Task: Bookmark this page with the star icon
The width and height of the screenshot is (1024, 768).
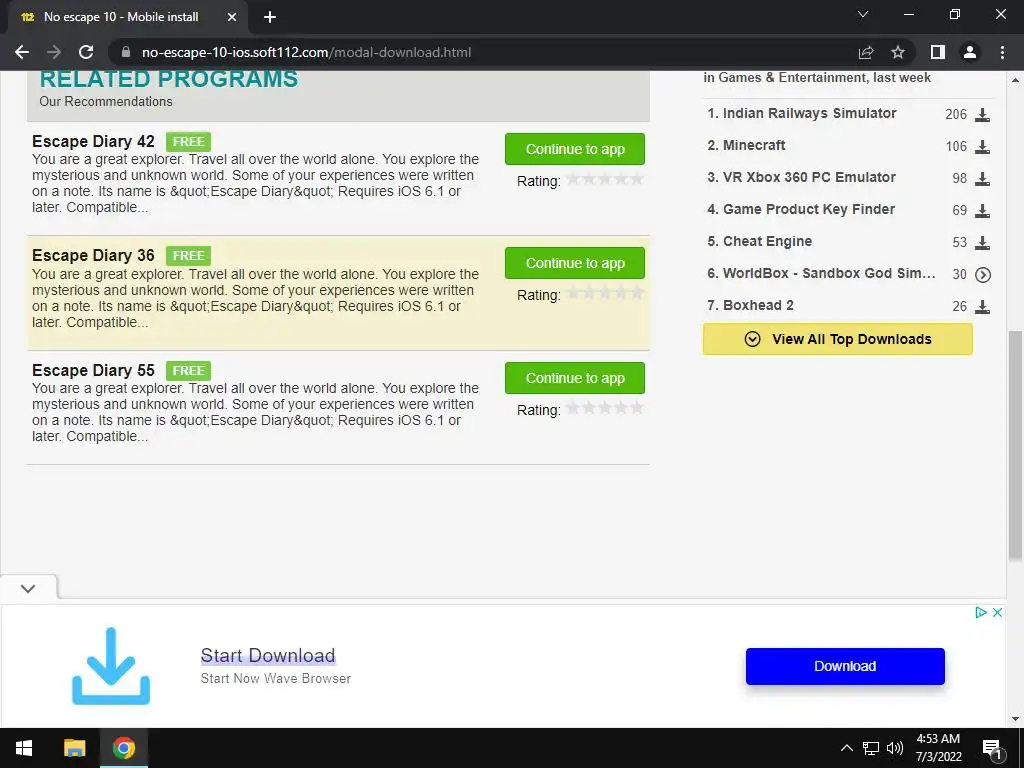Action: 898,52
